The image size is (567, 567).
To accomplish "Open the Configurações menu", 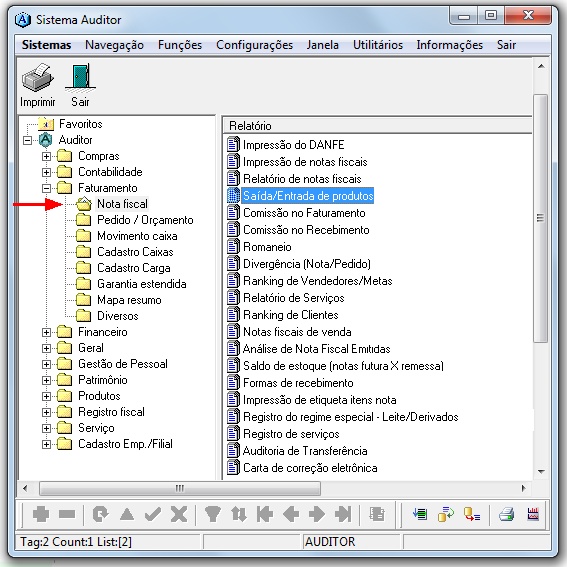I will click(x=254, y=45).
